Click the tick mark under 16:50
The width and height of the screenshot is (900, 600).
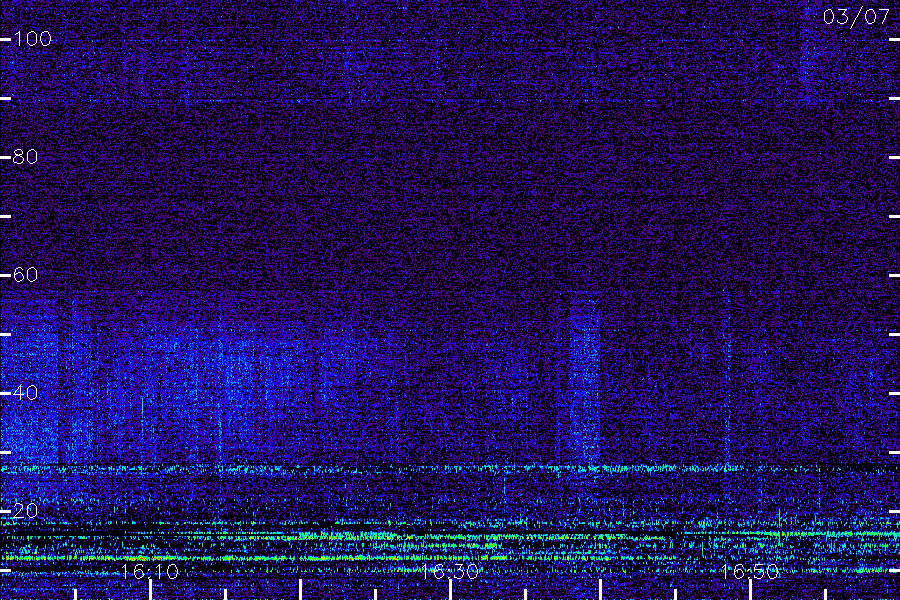750,590
